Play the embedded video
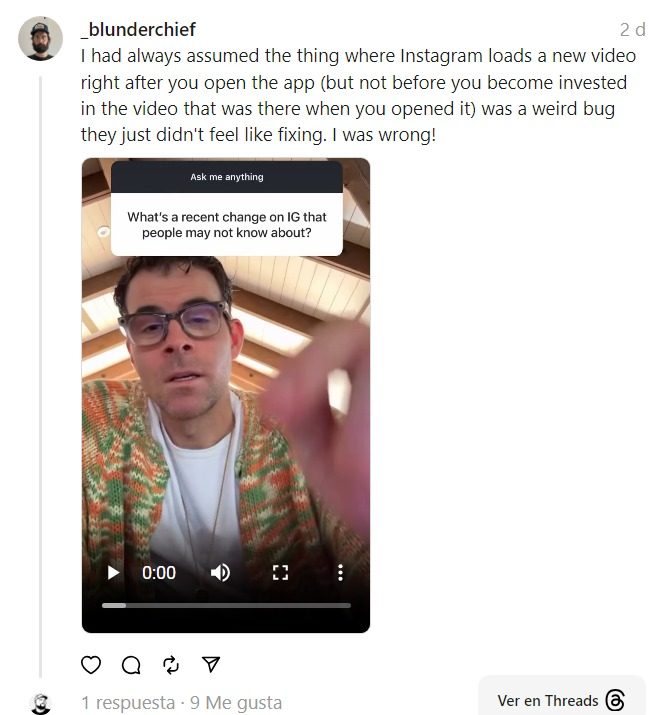The height and width of the screenshot is (715, 649). (x=113, y=572)
